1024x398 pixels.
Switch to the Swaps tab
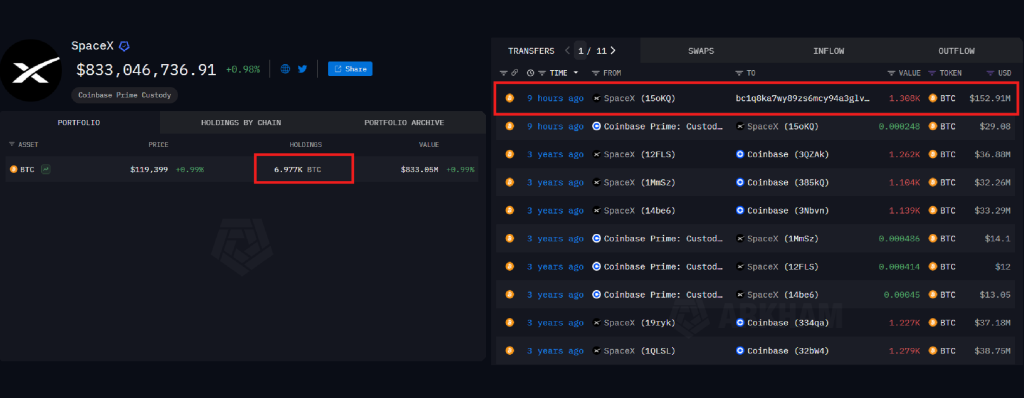click(701, 51)
